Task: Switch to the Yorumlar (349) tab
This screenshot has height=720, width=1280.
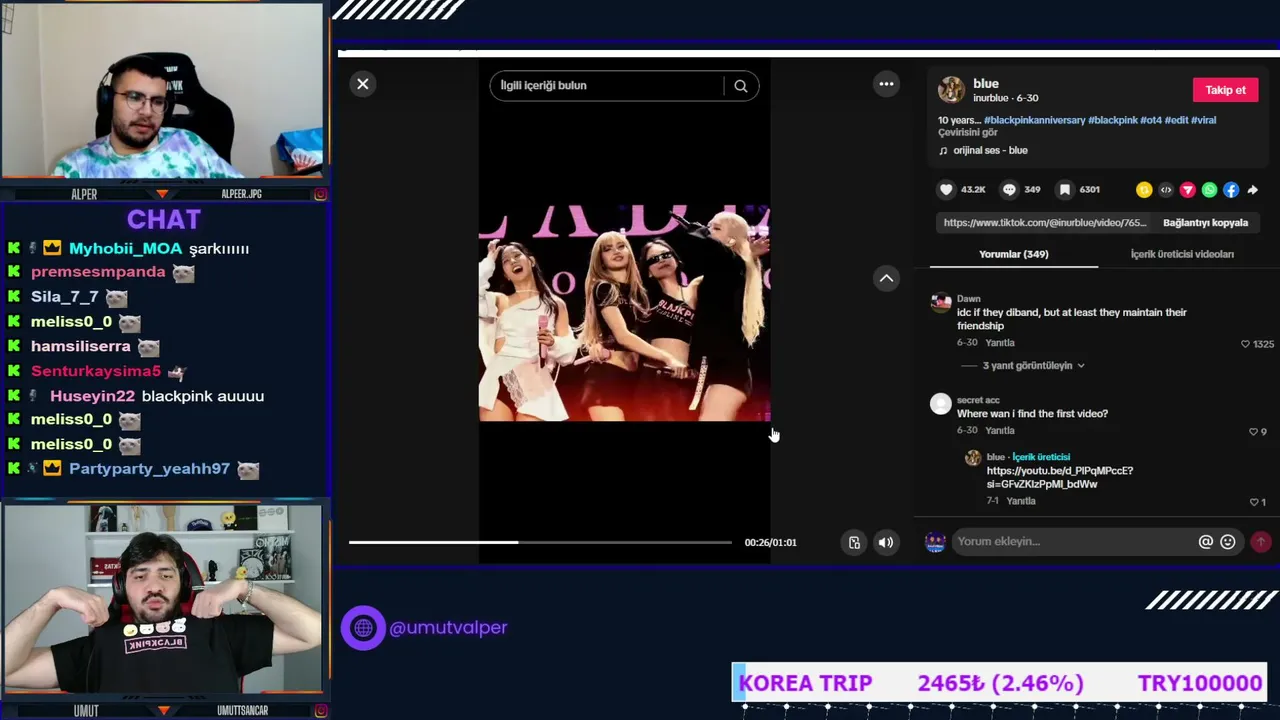Action: 1014,254
